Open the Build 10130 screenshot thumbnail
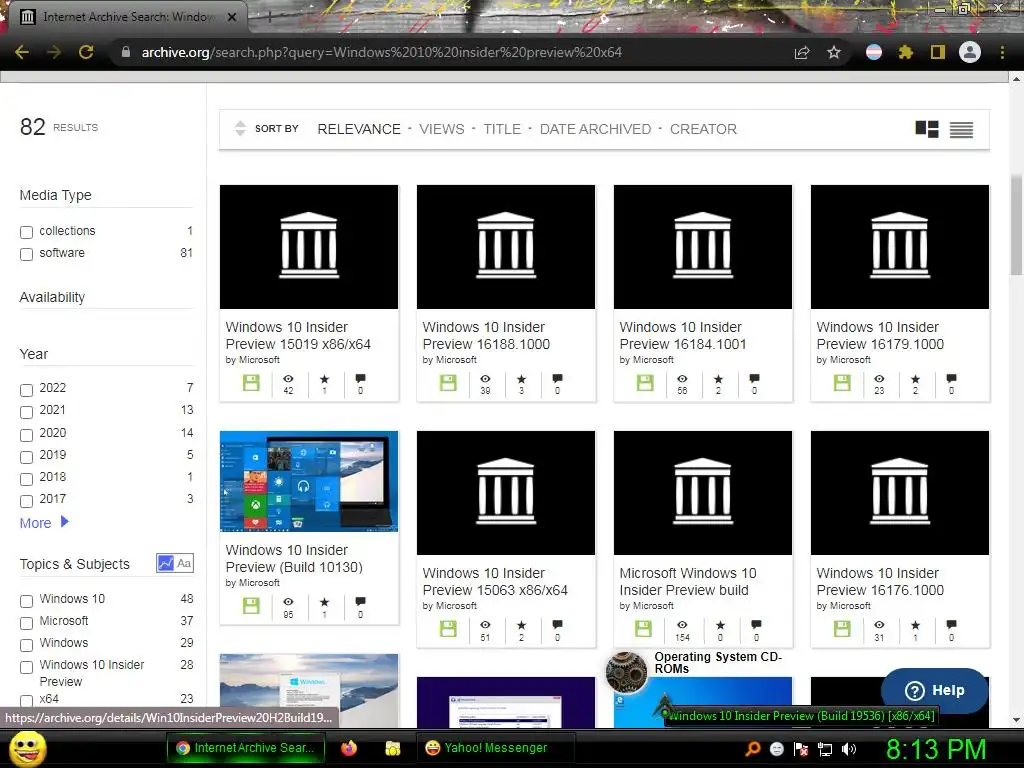 309,481
